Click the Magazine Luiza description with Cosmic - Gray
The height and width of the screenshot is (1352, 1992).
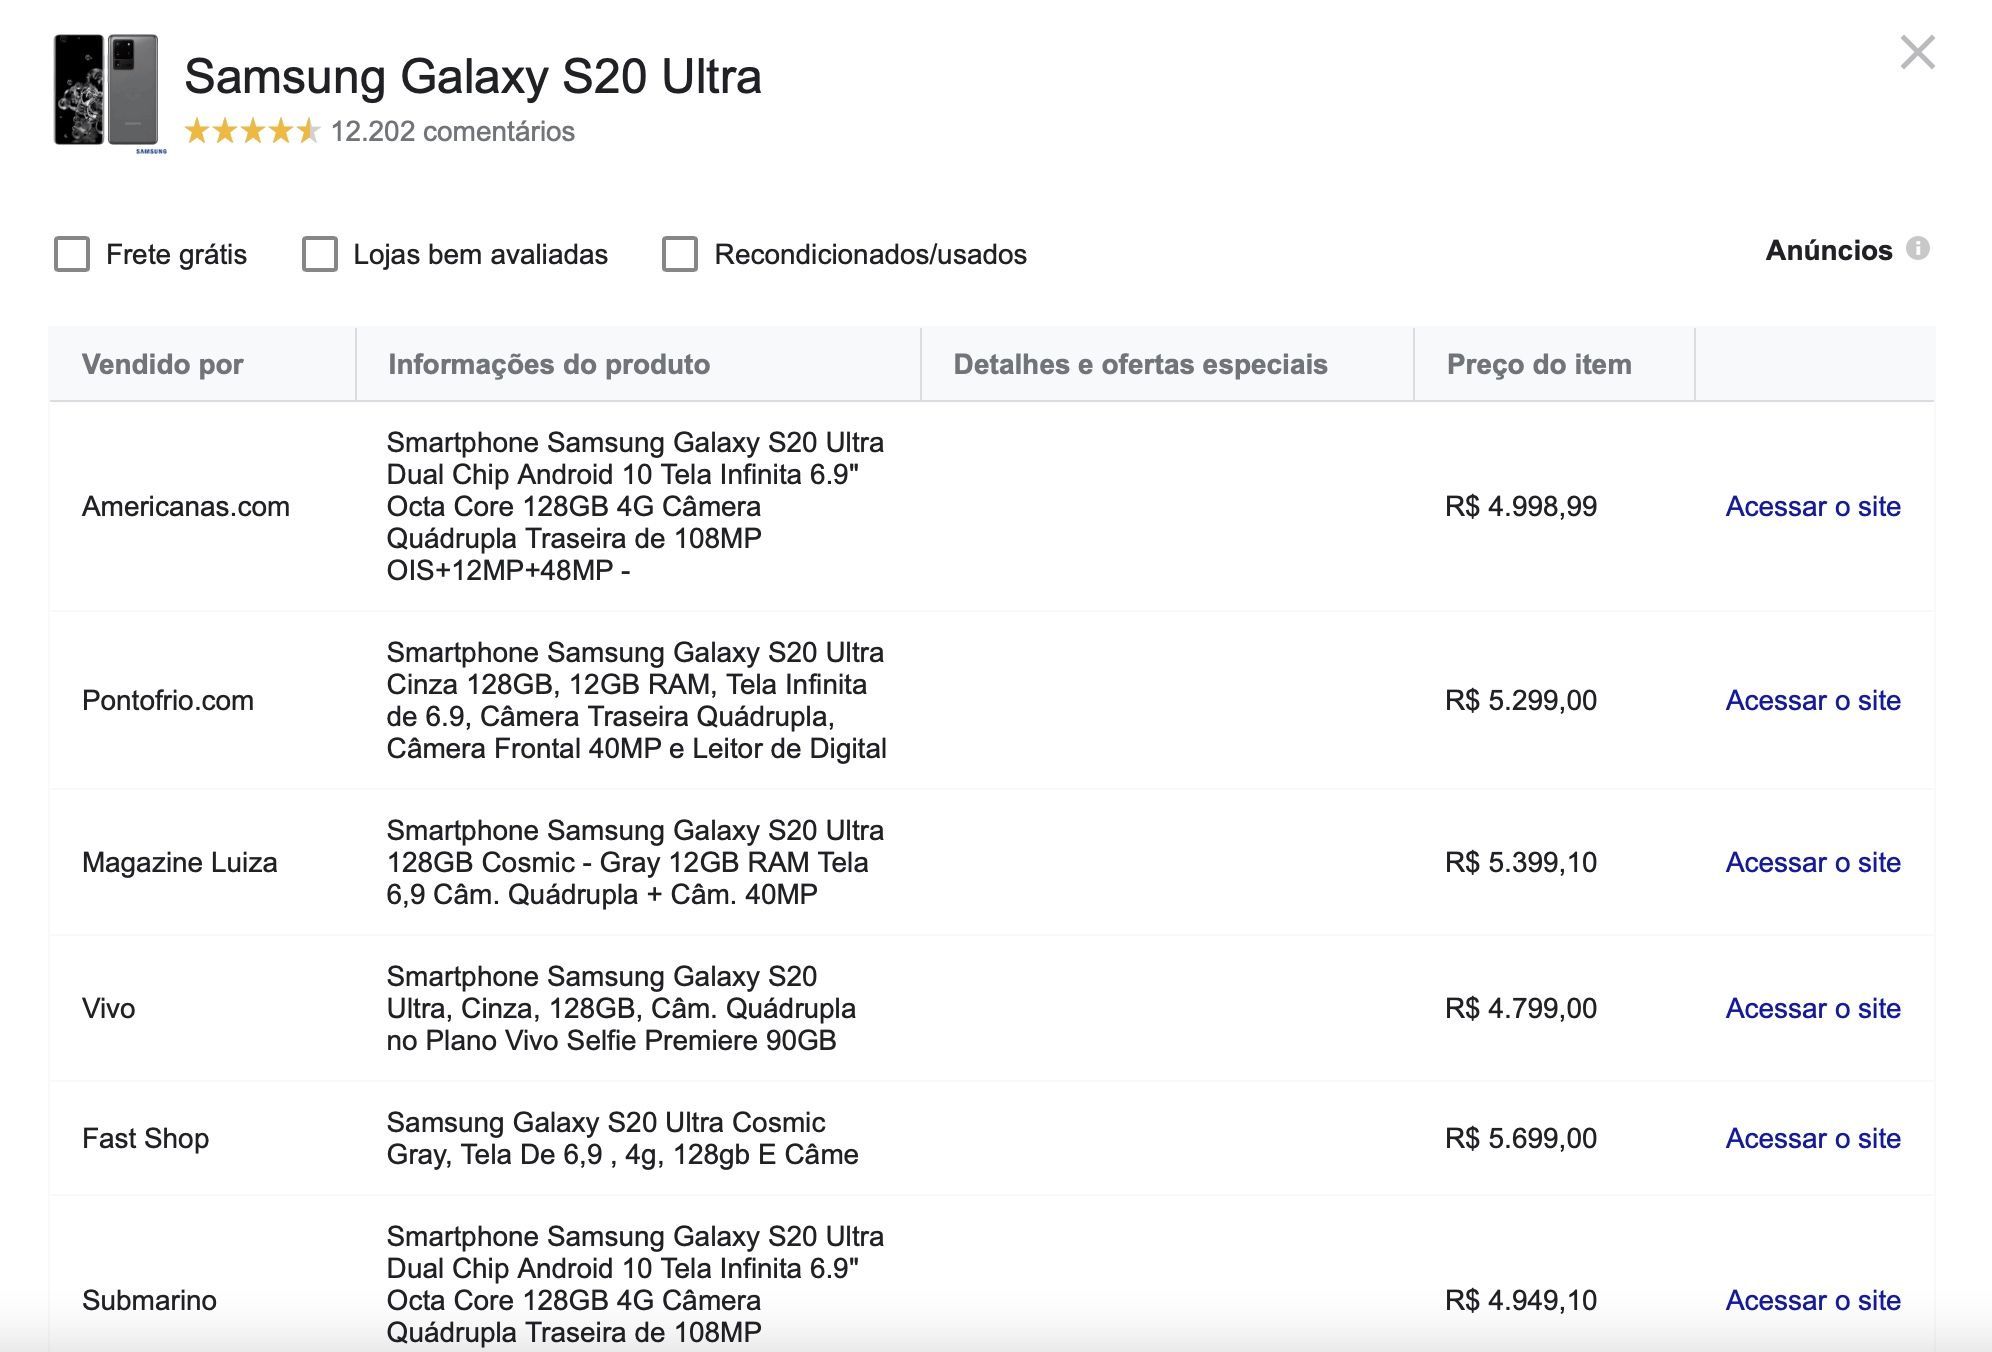[x=635, y=862]
